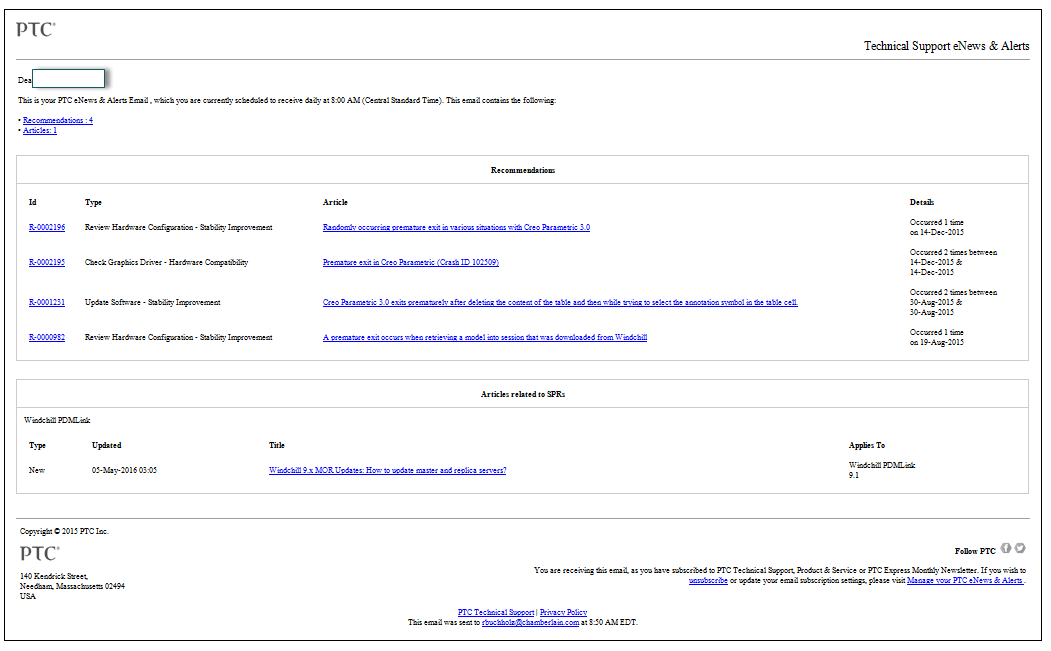This screenshot has width=1051, height=651.
Task: Click 'Update Software - Stability Improvement' text
Action: point(152,302)
